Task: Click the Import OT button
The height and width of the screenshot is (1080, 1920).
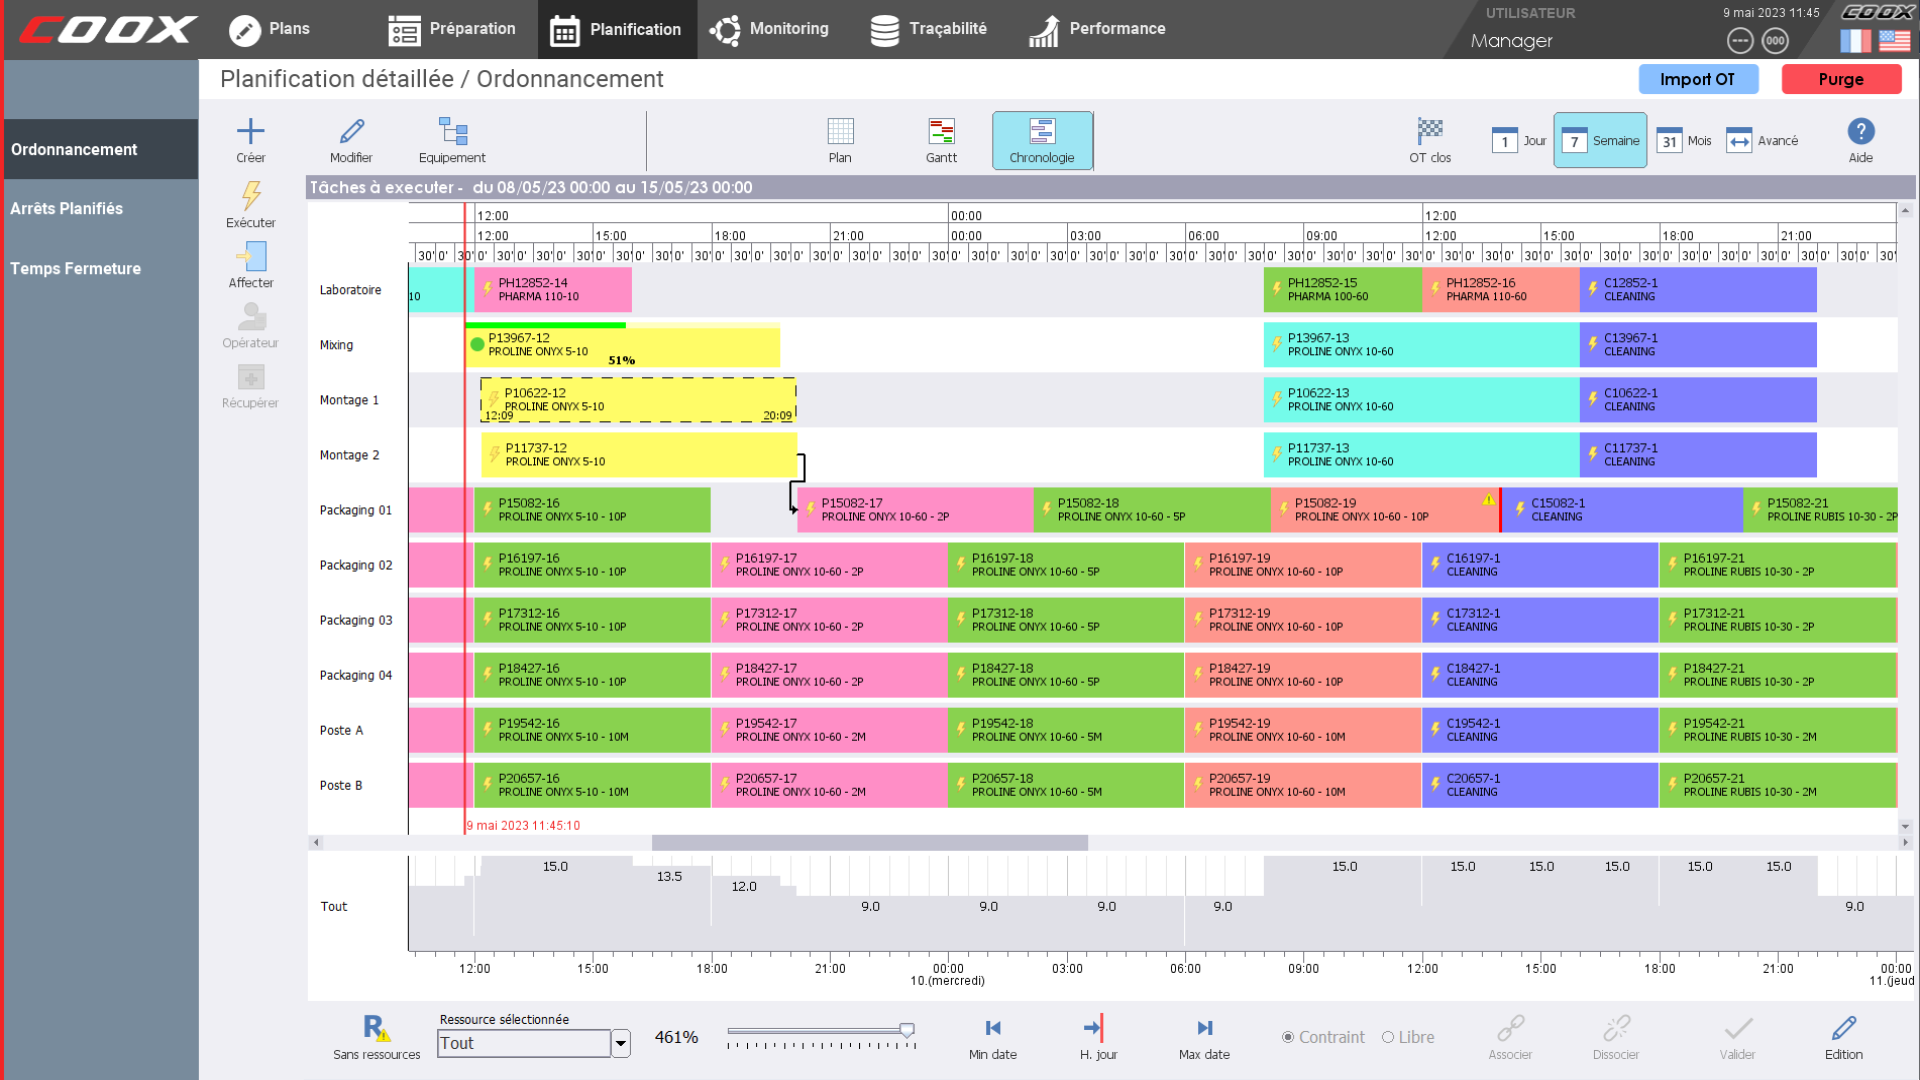Action: point(1697,79)
